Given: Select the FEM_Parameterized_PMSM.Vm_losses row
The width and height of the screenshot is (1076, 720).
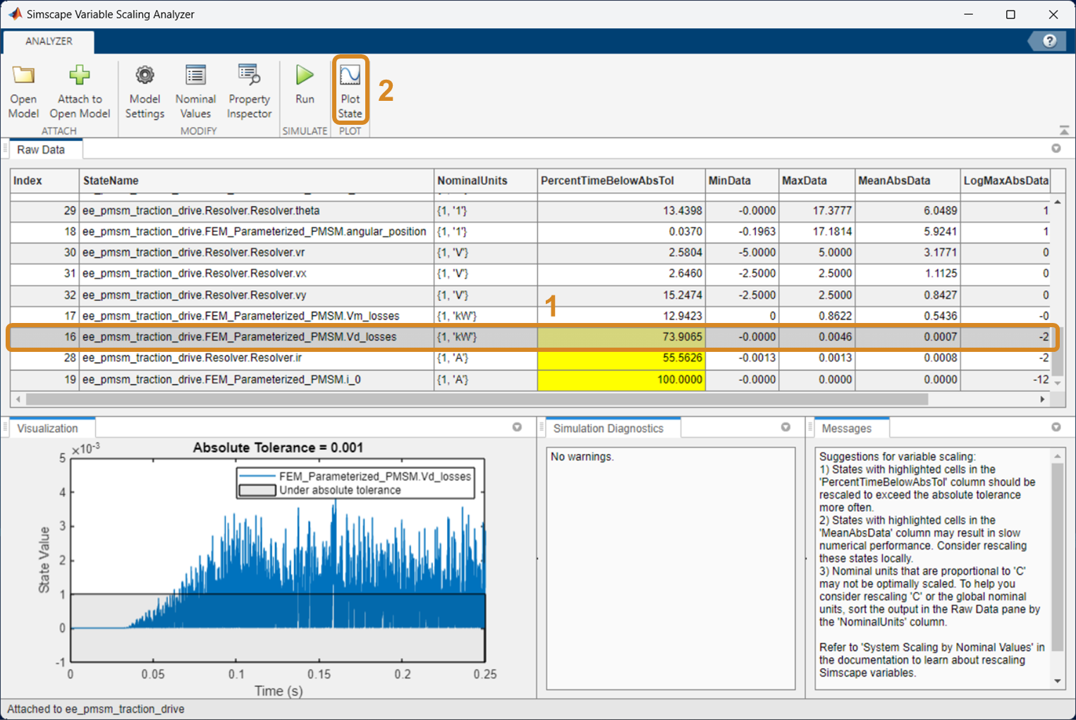Looking at the screenshot, I should point(530,316).
